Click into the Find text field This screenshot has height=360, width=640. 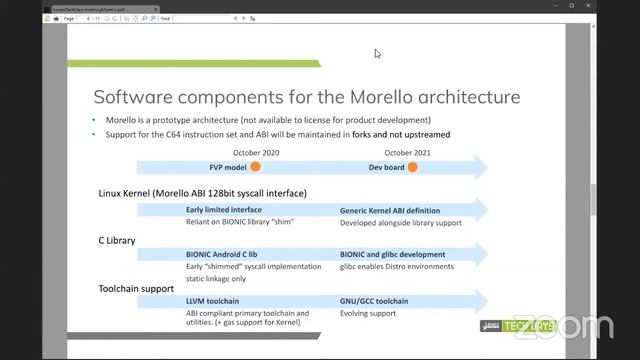coord(202,18)
